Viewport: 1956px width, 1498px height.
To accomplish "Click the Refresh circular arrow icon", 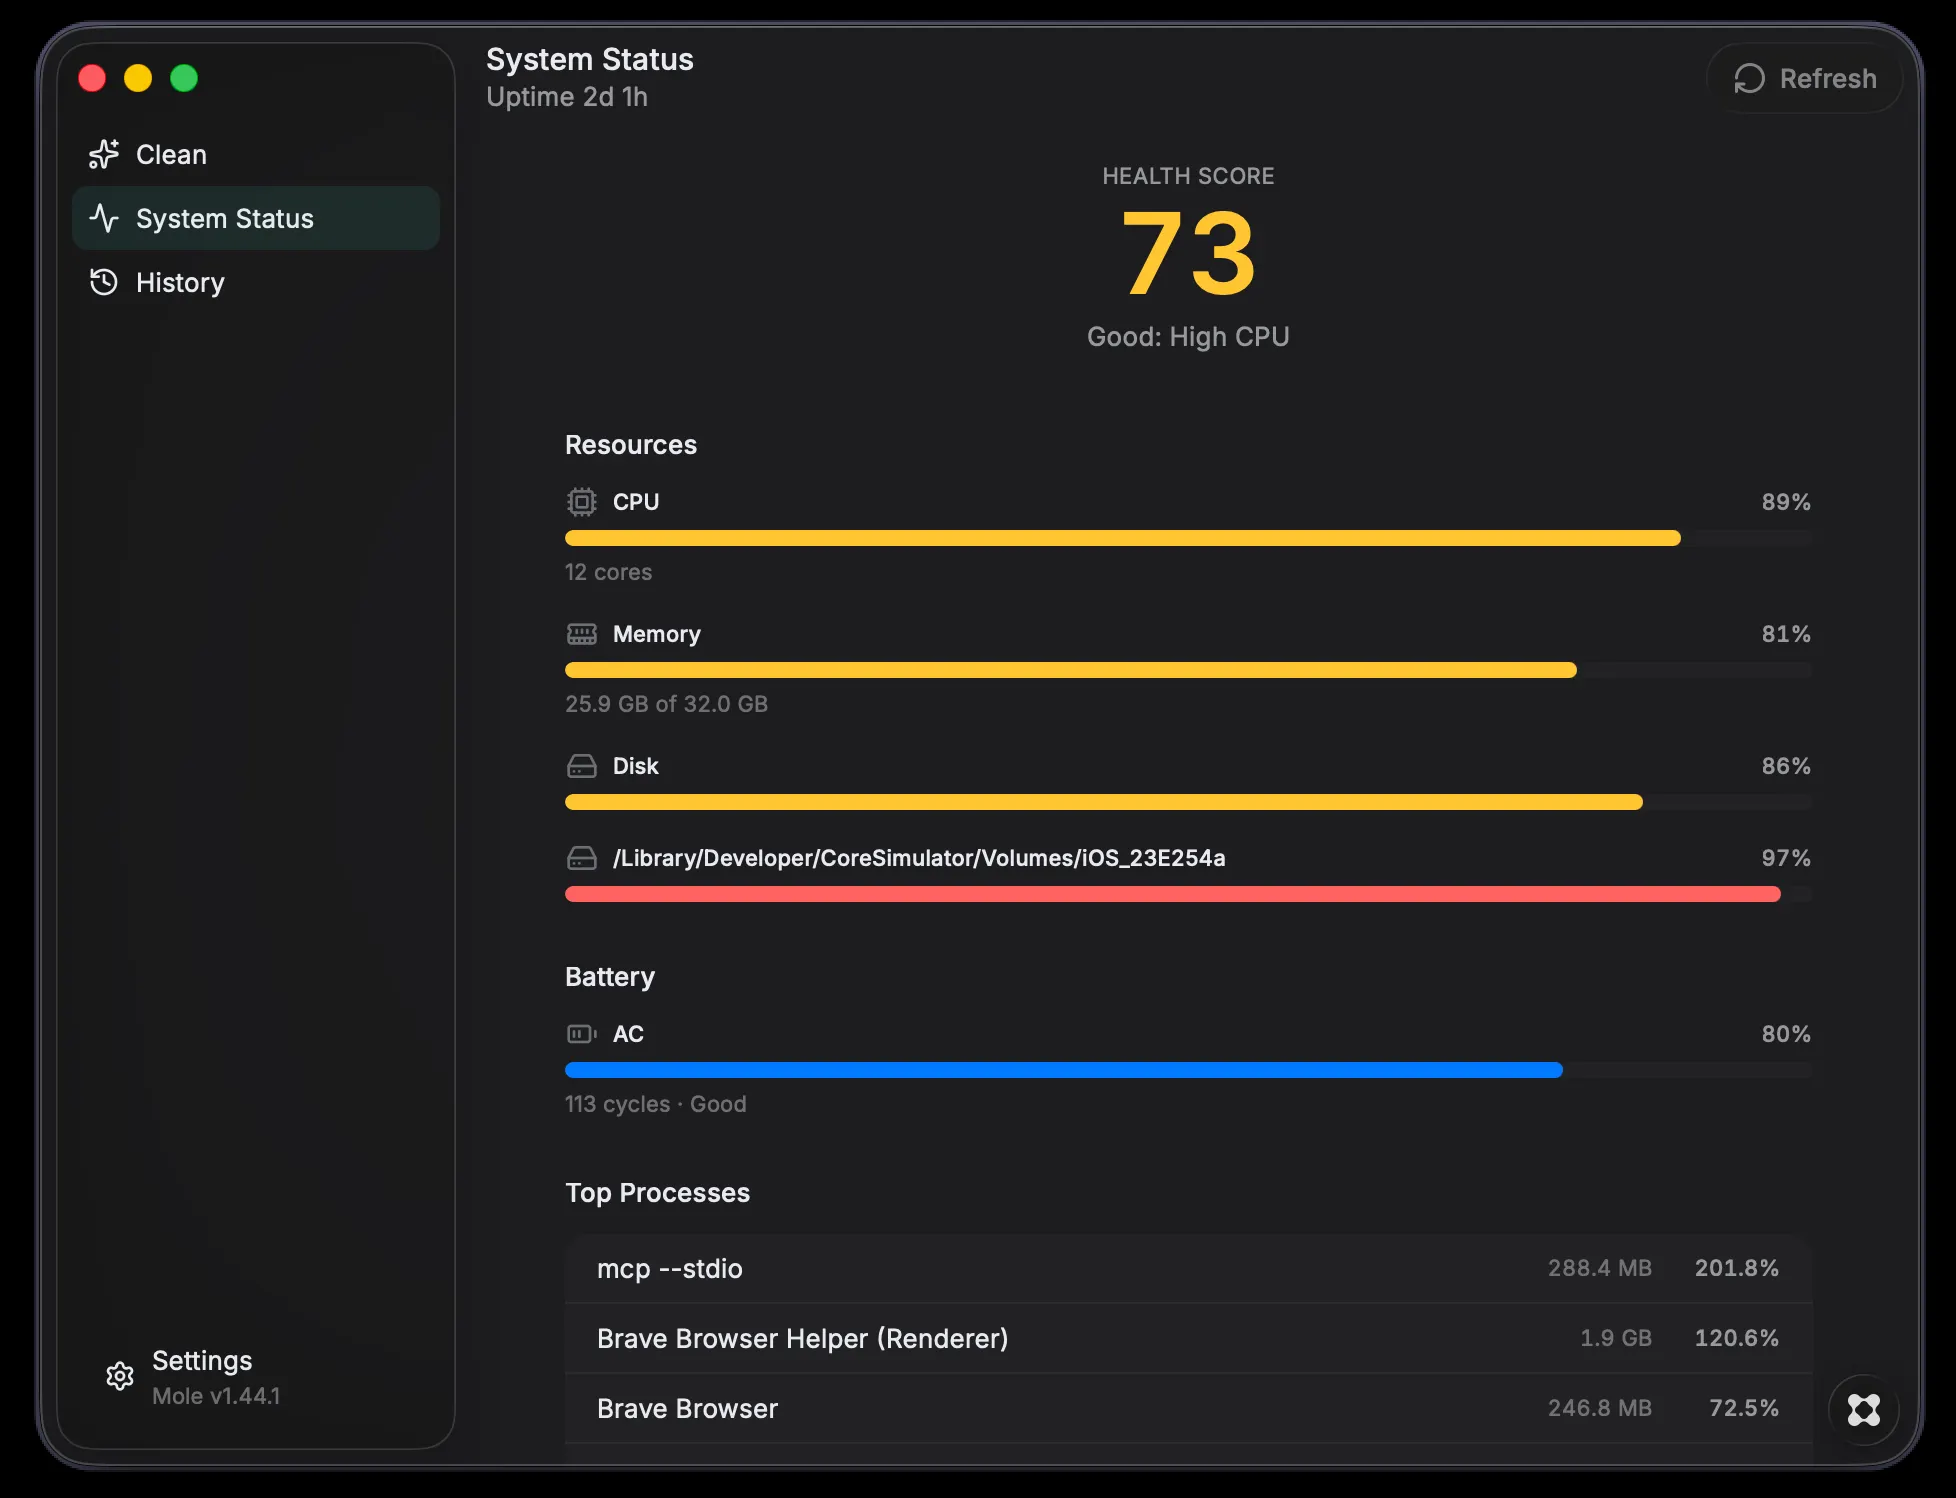I will (x=1749, y=78).
